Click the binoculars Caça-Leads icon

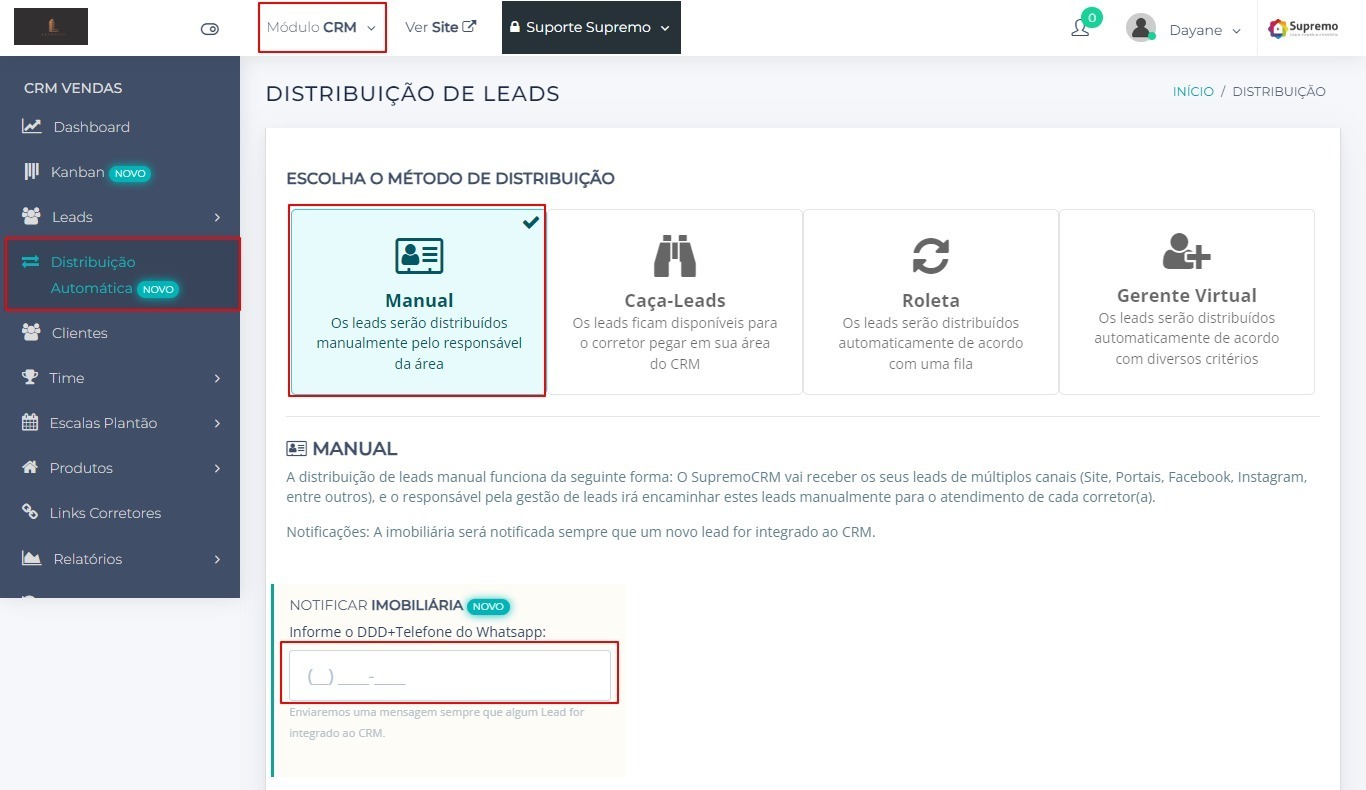point(675,256)
